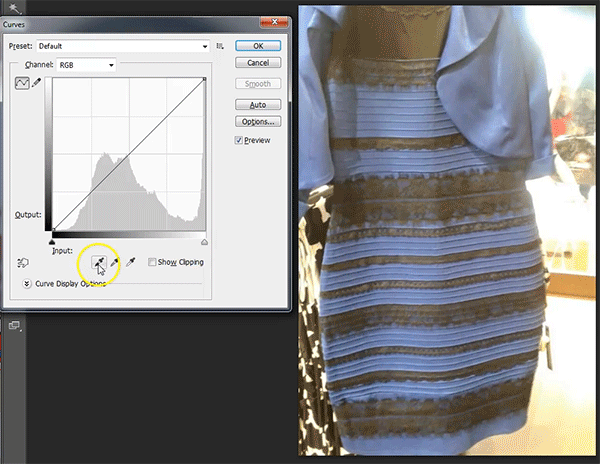Toggle the Preview checkbox
Image resolution: width=600 pixels, height=464 pixels.
coord(239,140)
